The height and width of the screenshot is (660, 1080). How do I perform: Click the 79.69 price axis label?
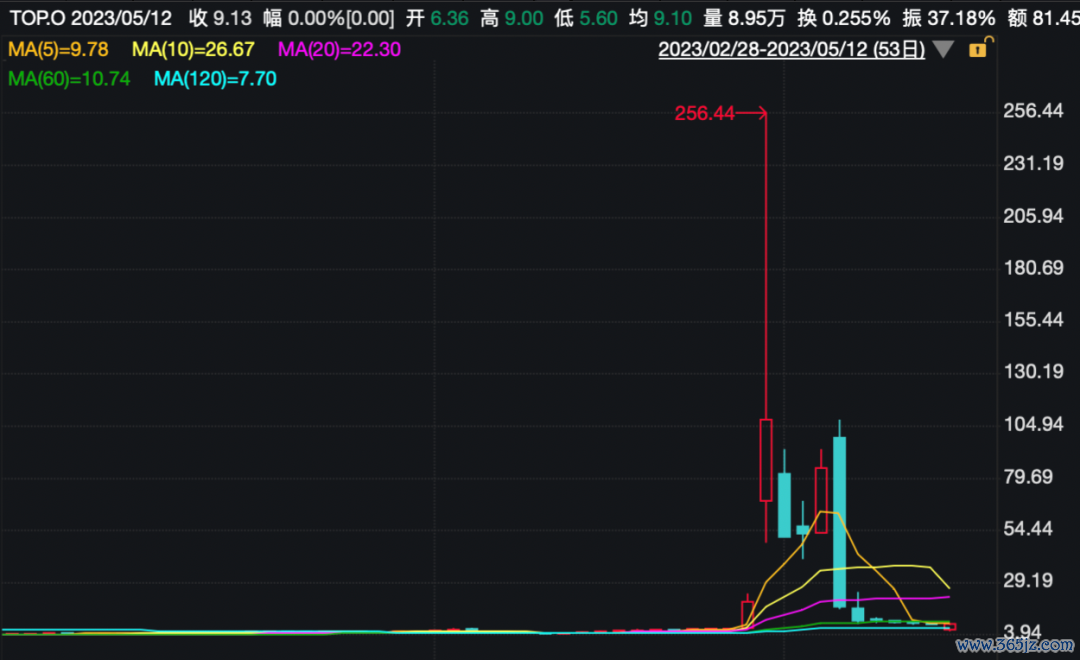[1028, 477]
